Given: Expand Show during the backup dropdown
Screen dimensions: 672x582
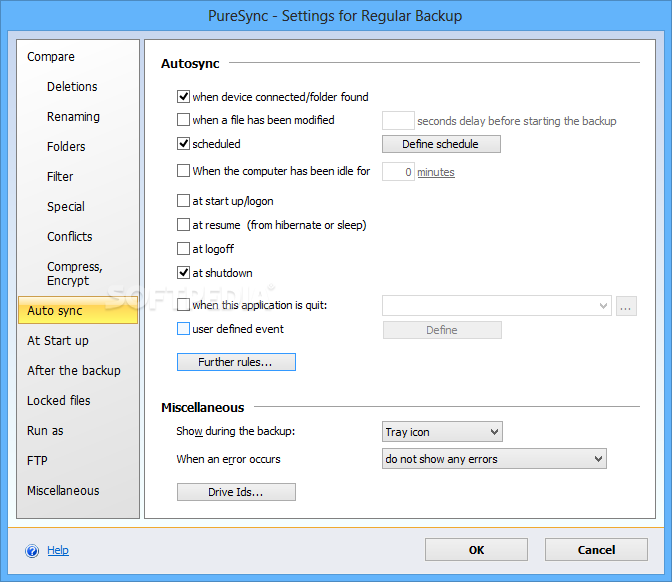Looking at the screenshot, I should pyautogui.click(x=442, y=432).
